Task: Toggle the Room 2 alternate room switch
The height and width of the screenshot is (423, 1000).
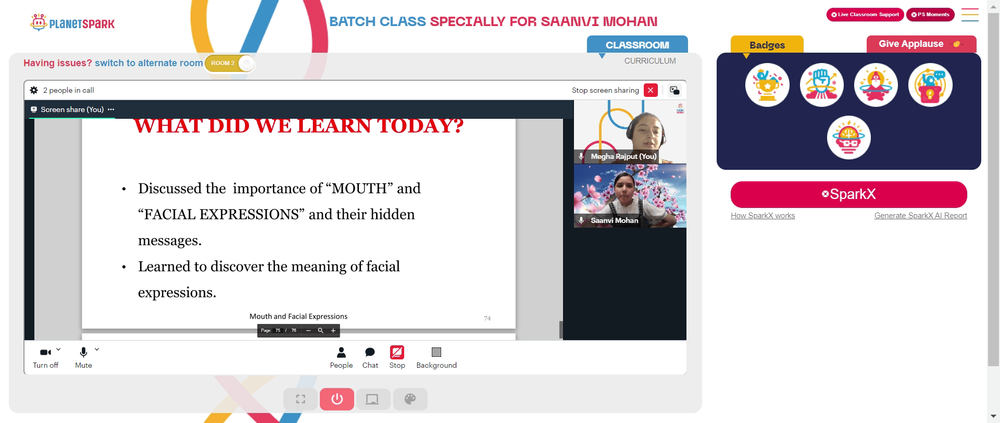Action: tap(230, 63)
